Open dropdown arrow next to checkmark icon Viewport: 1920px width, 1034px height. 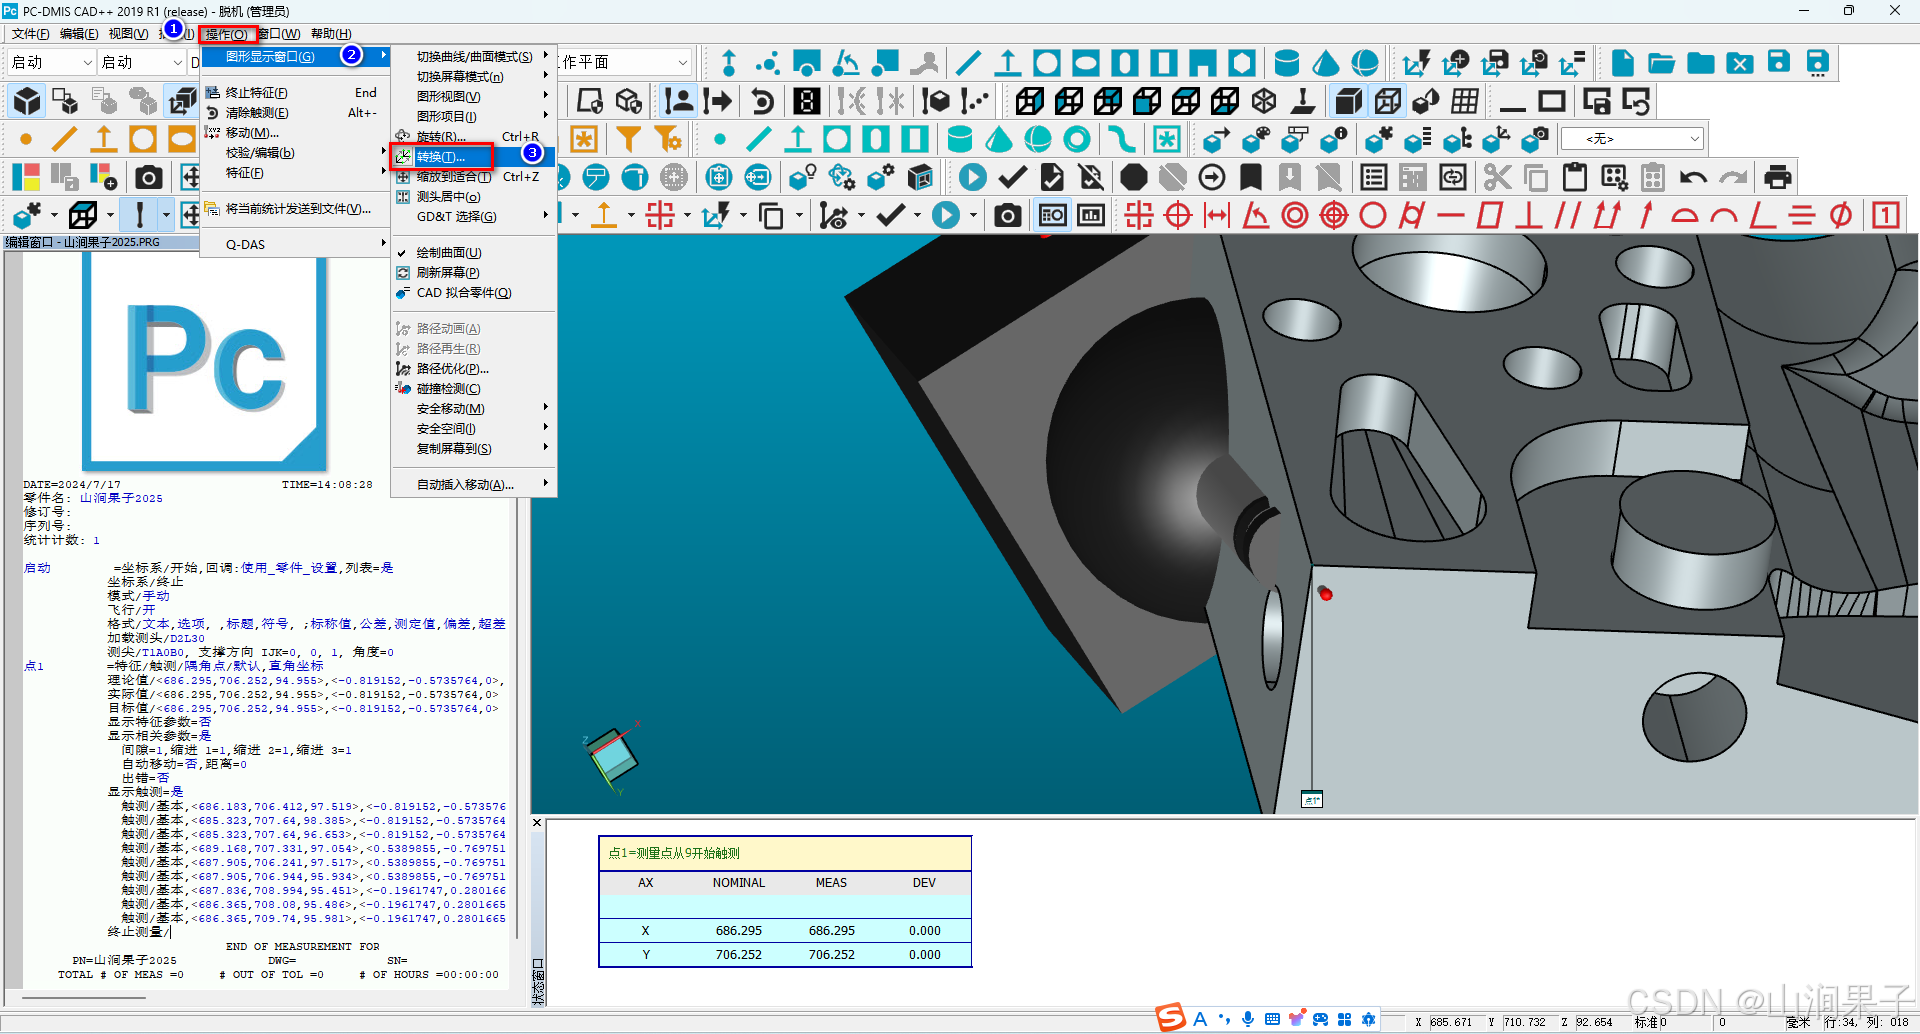(917, 215)
